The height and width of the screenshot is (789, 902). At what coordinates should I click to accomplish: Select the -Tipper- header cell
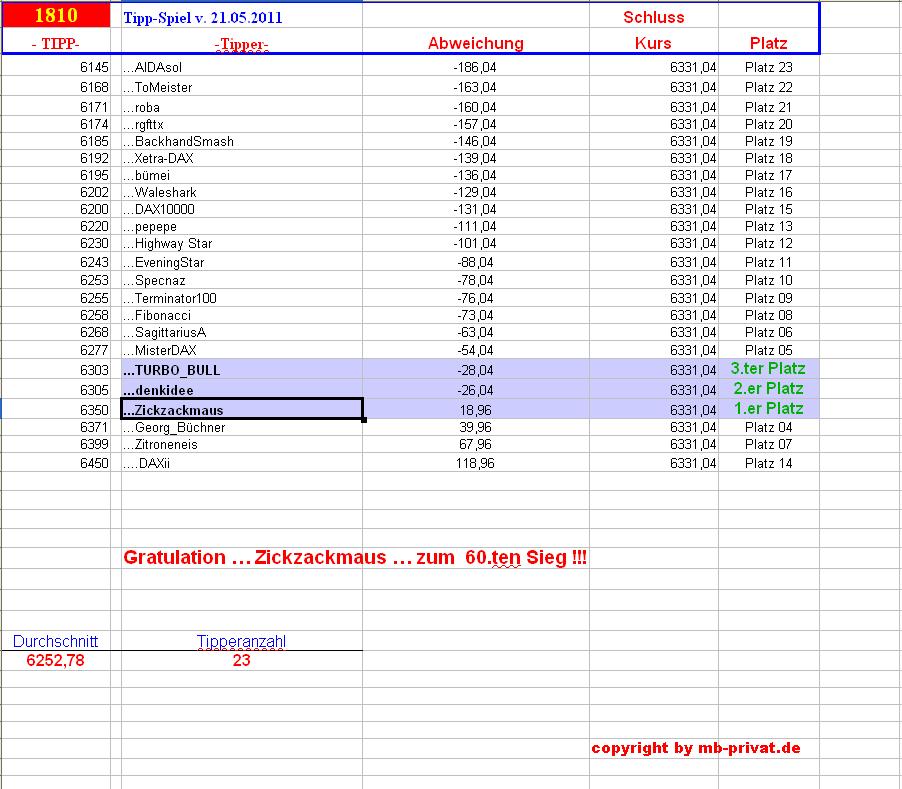[242, 44]
